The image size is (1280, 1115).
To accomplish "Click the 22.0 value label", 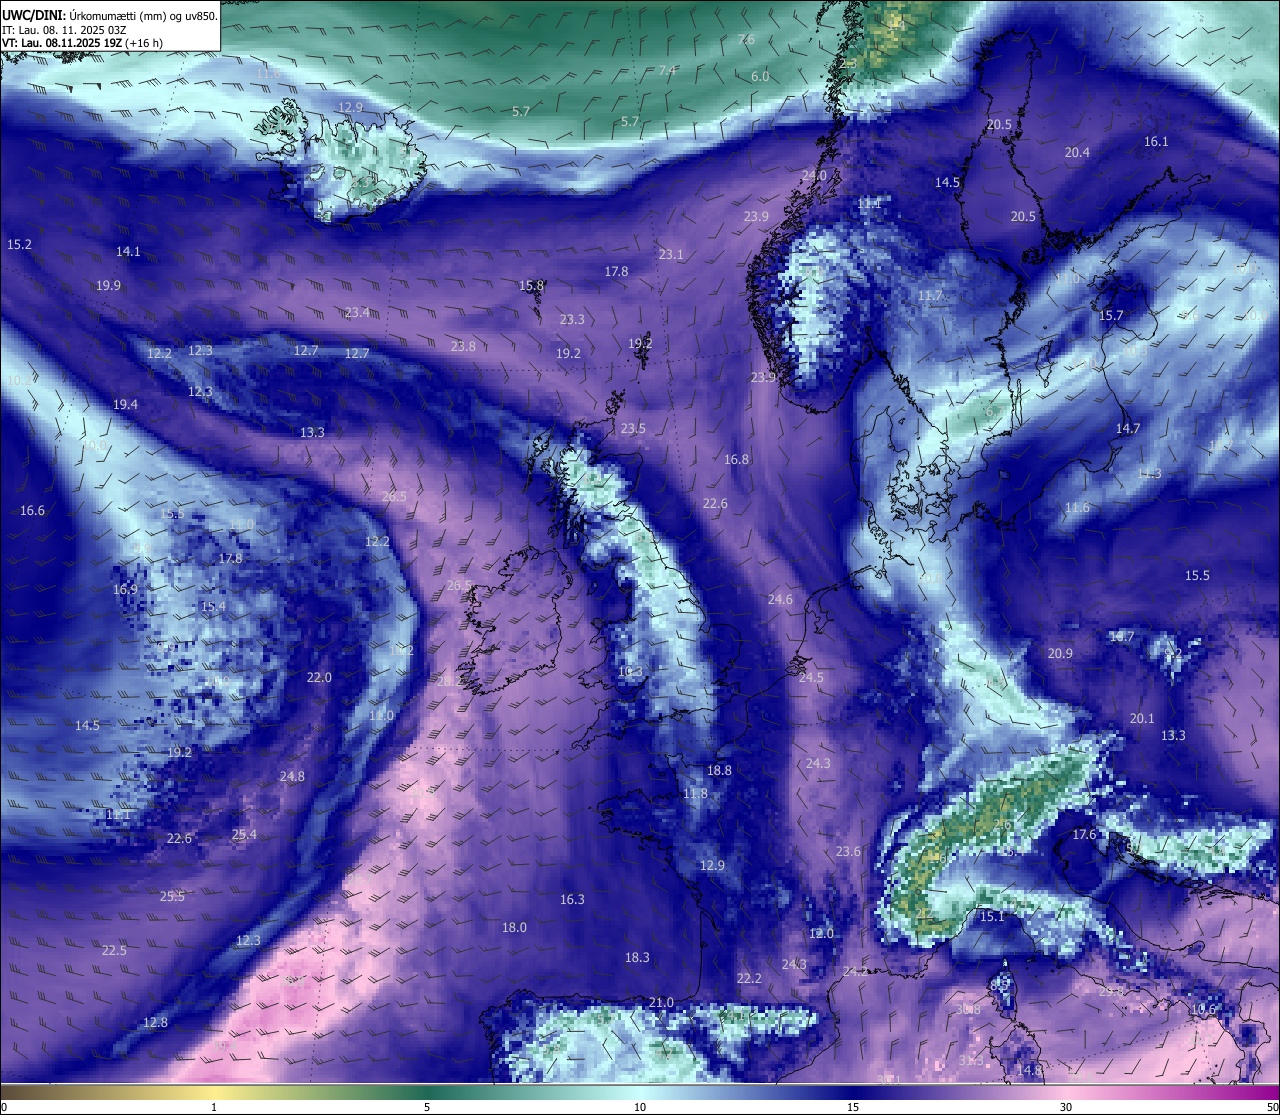I will (319, 678).
